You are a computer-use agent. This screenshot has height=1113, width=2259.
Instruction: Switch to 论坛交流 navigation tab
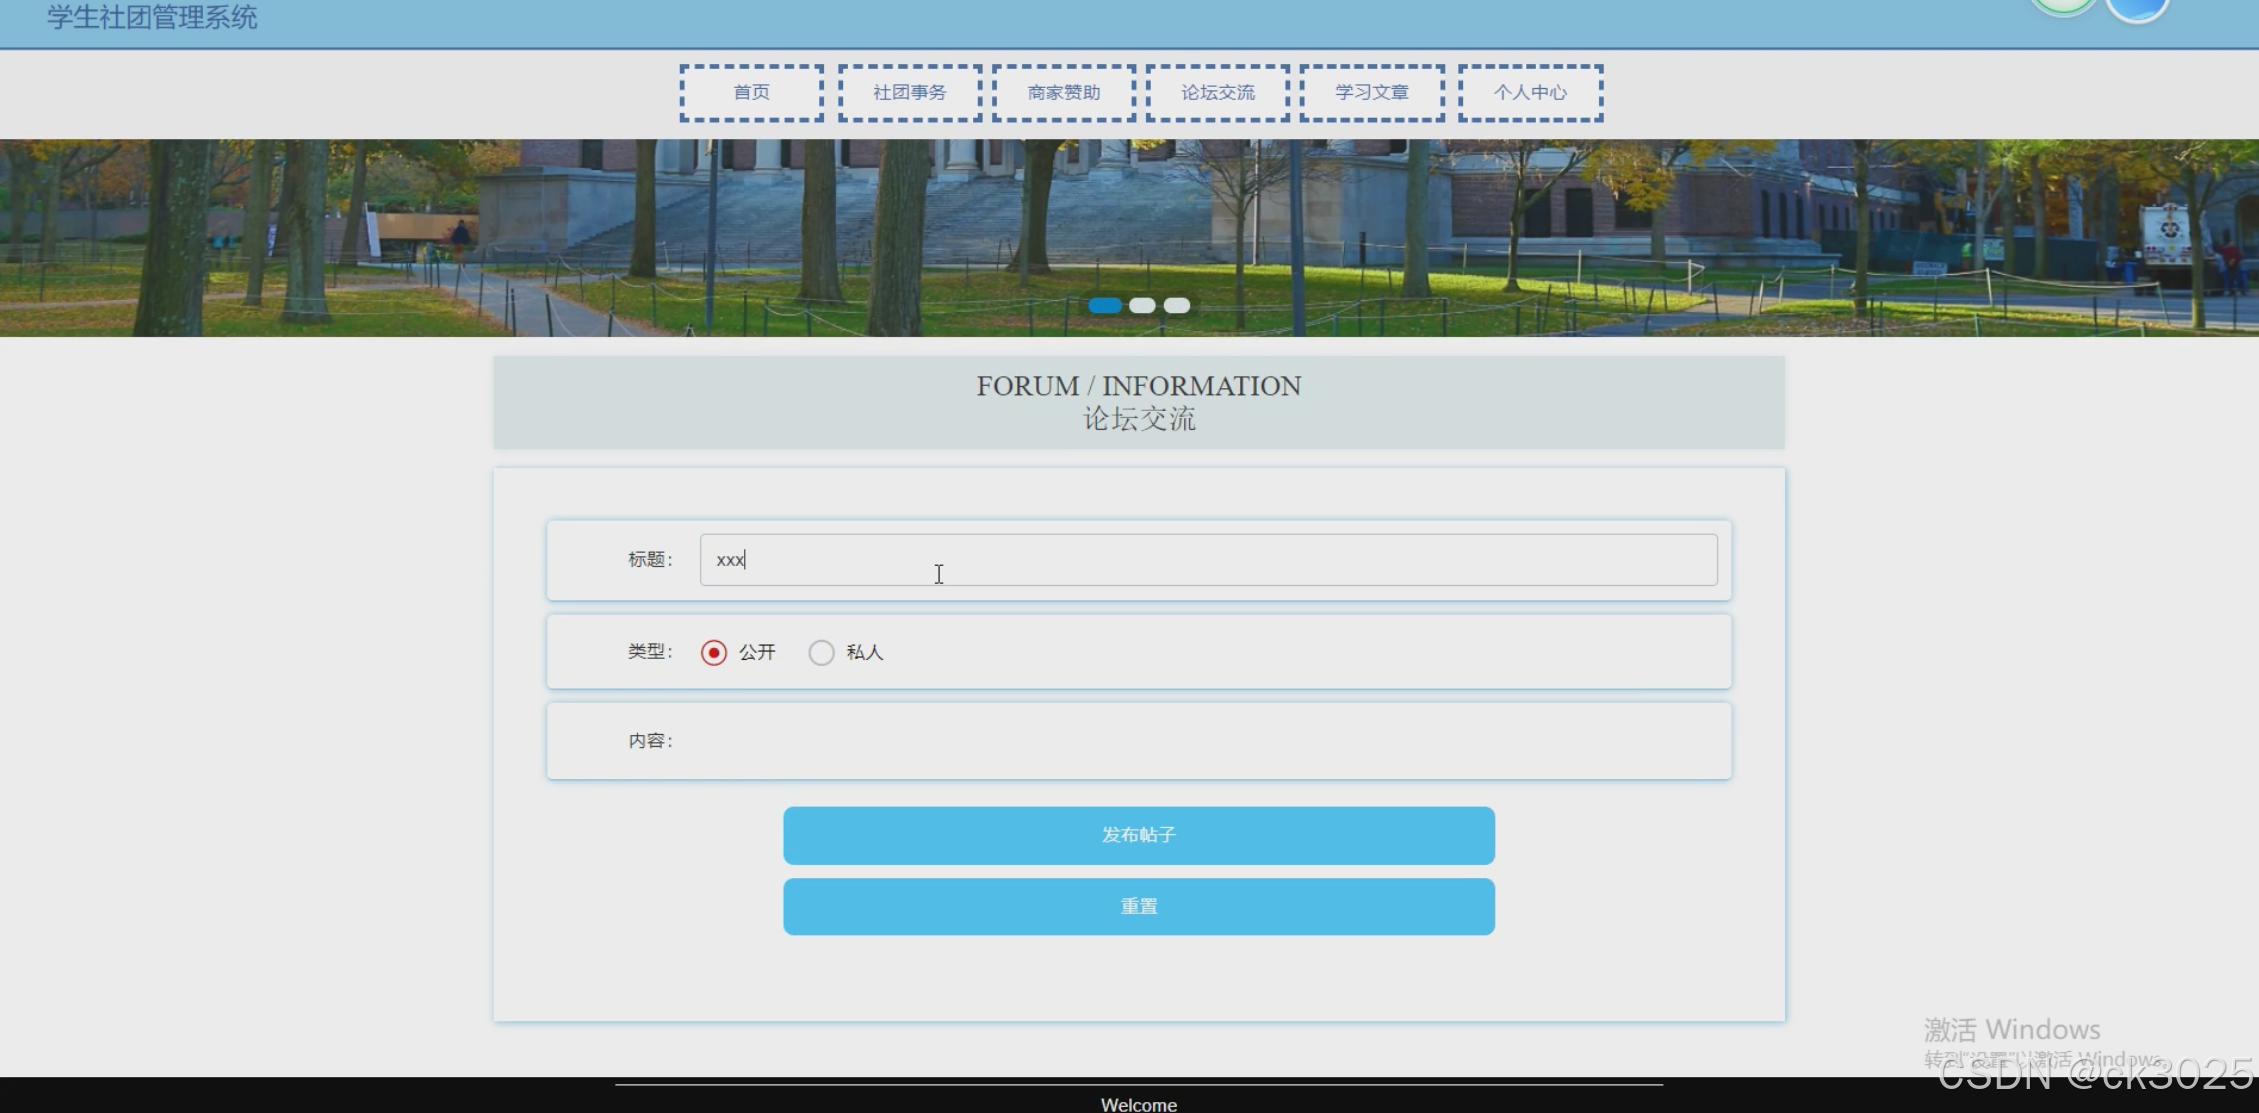pos(1217,93)
